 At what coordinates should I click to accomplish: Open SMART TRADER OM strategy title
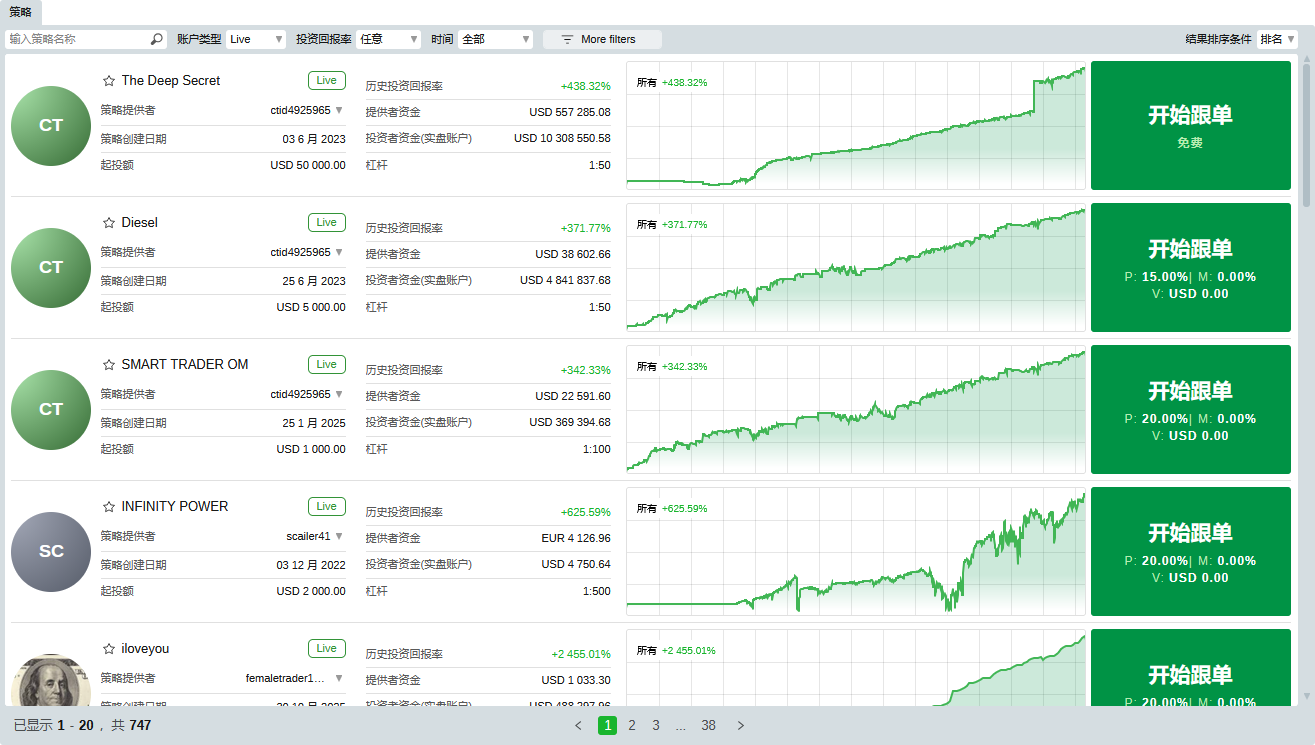pos(185,365)
